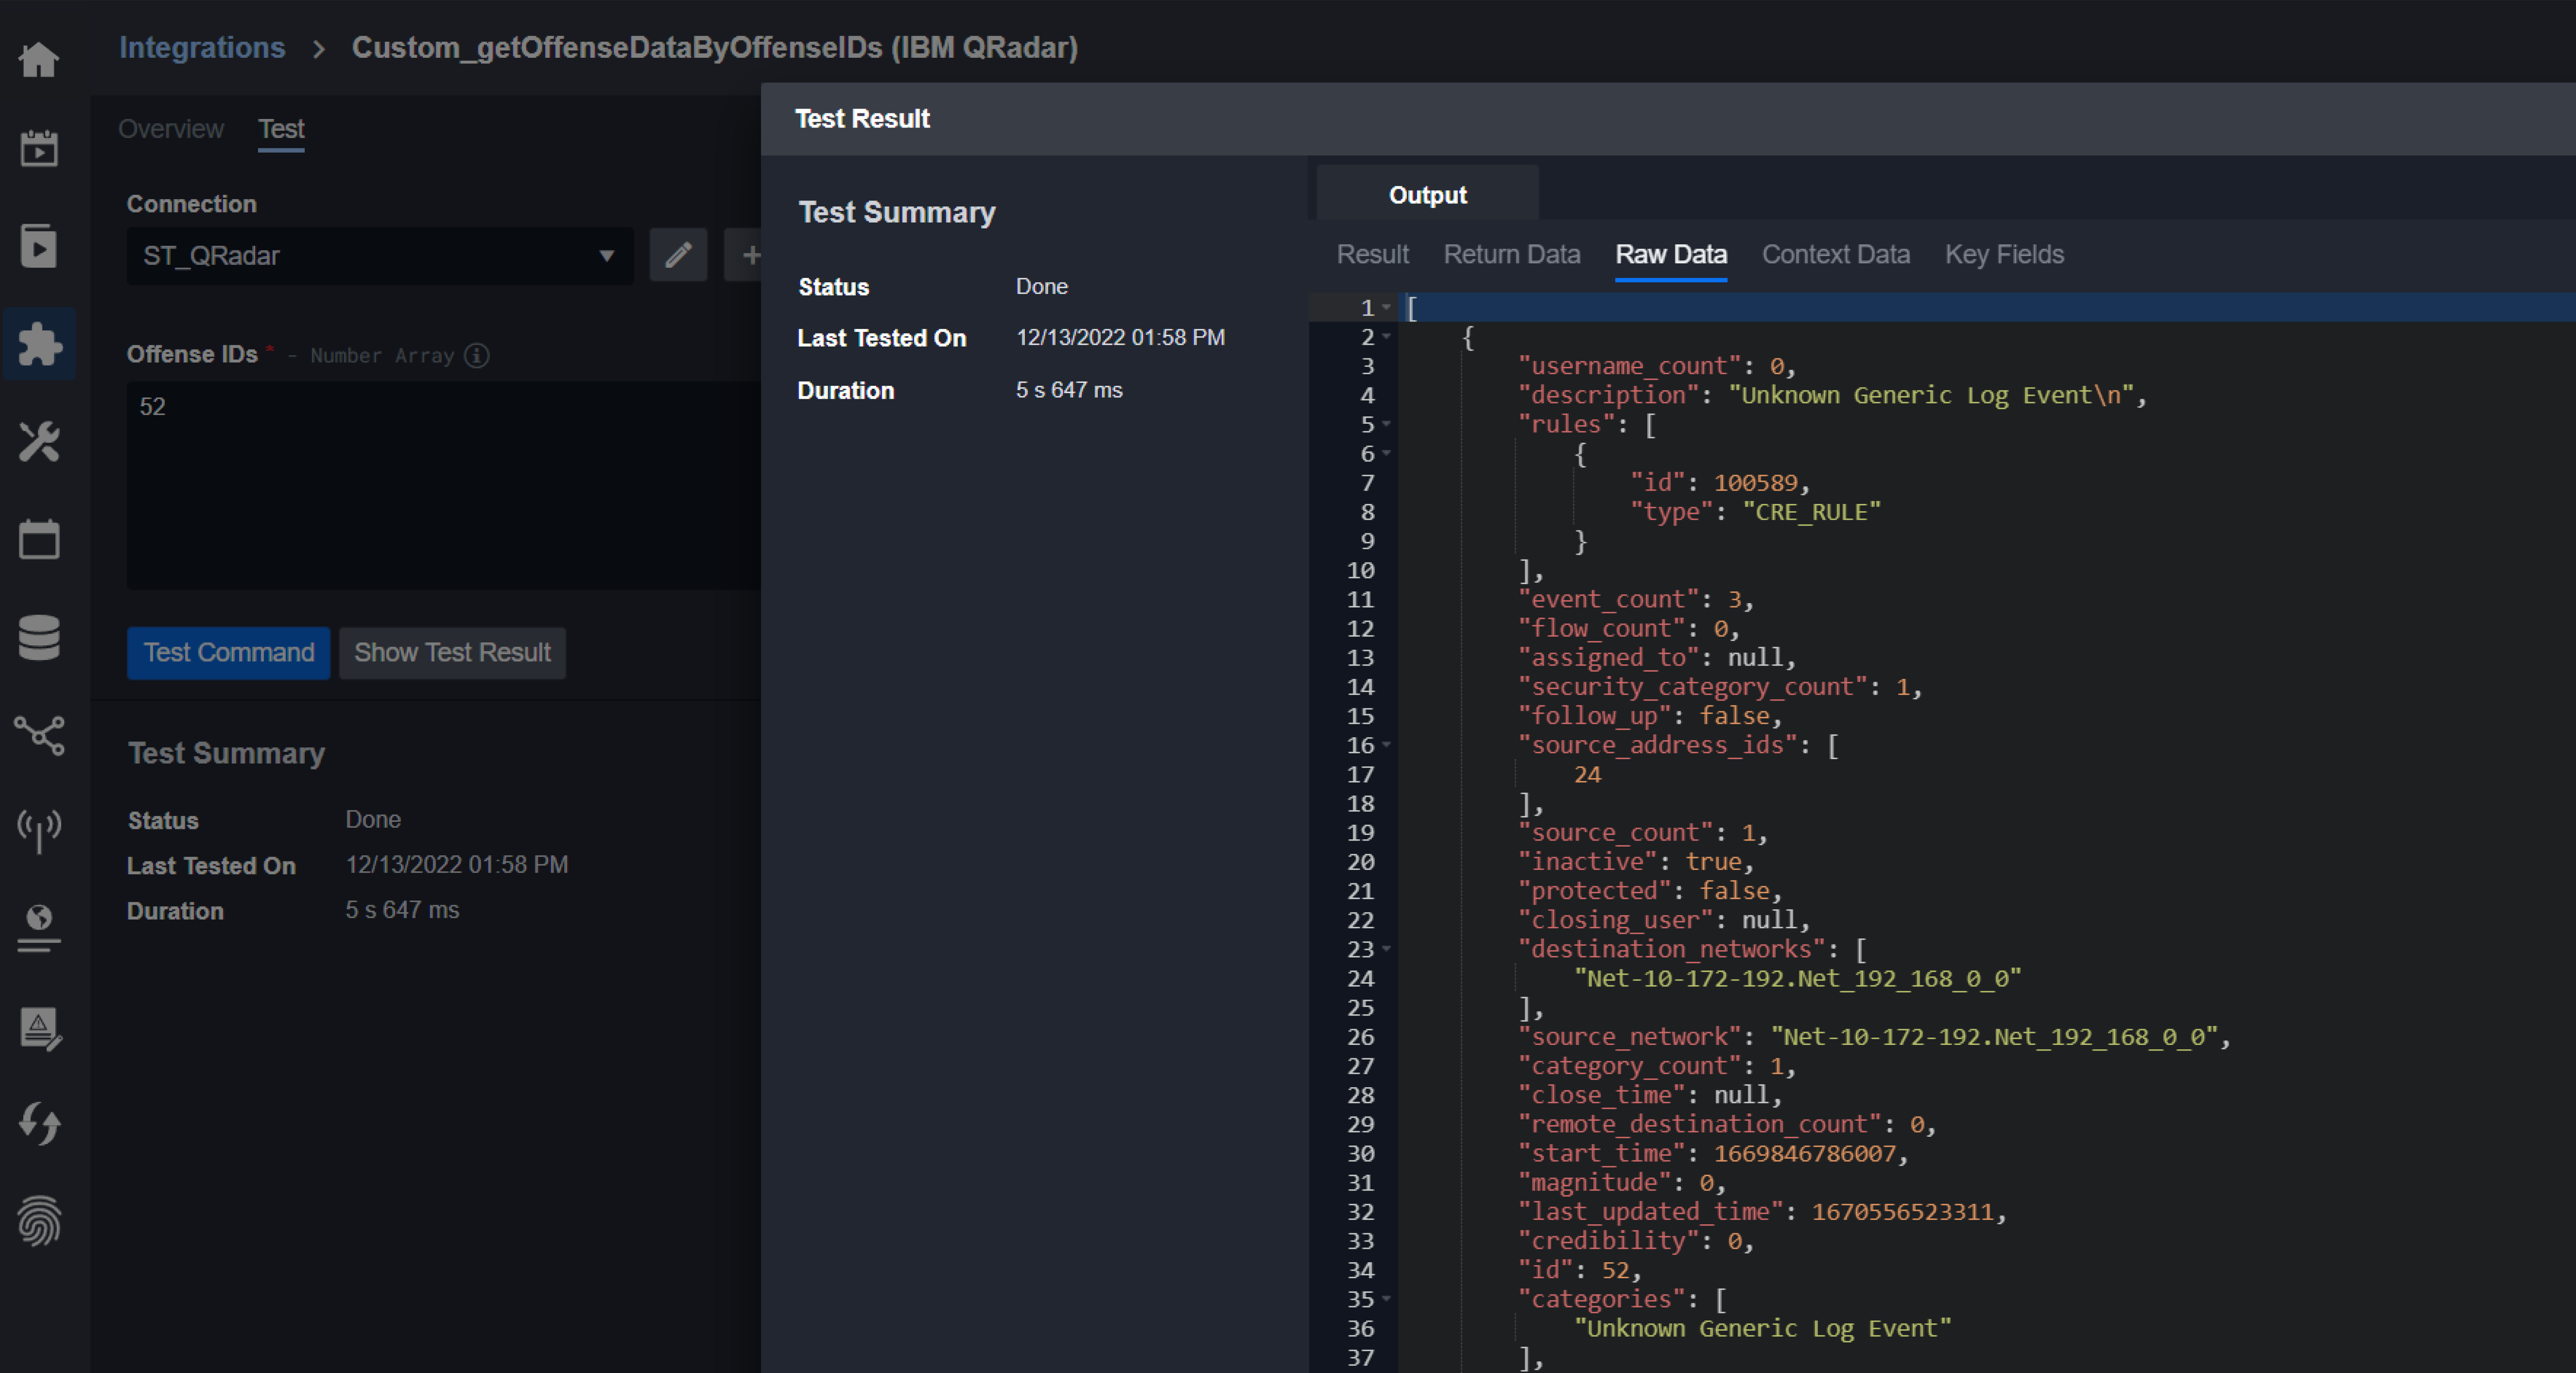This screenshot has width=2576, height=1373.
Task: Open the Integrations puzzle icon
Action: [39, 344]
